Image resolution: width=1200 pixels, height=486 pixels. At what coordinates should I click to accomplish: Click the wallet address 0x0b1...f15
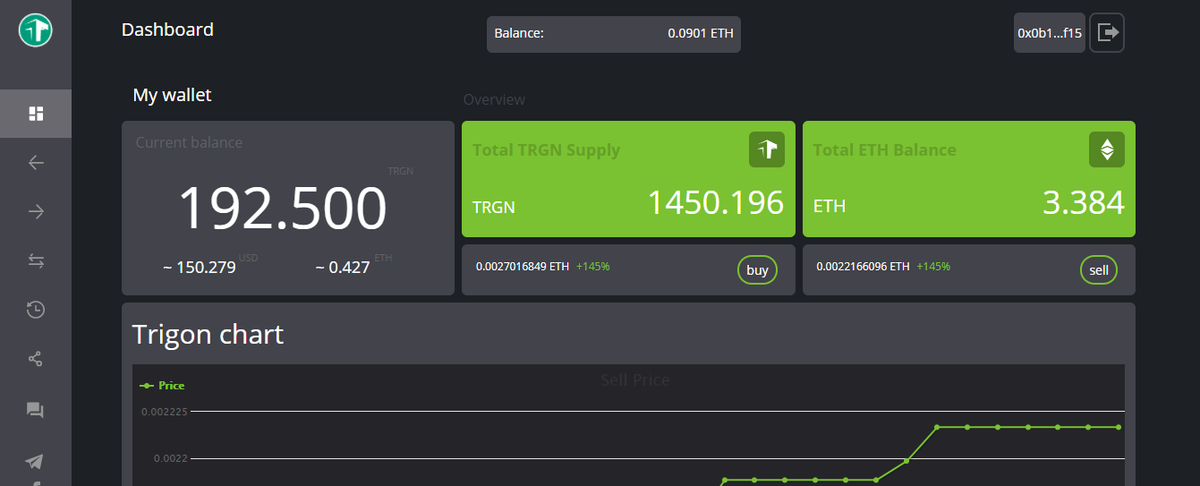(x=1050, y=33)
